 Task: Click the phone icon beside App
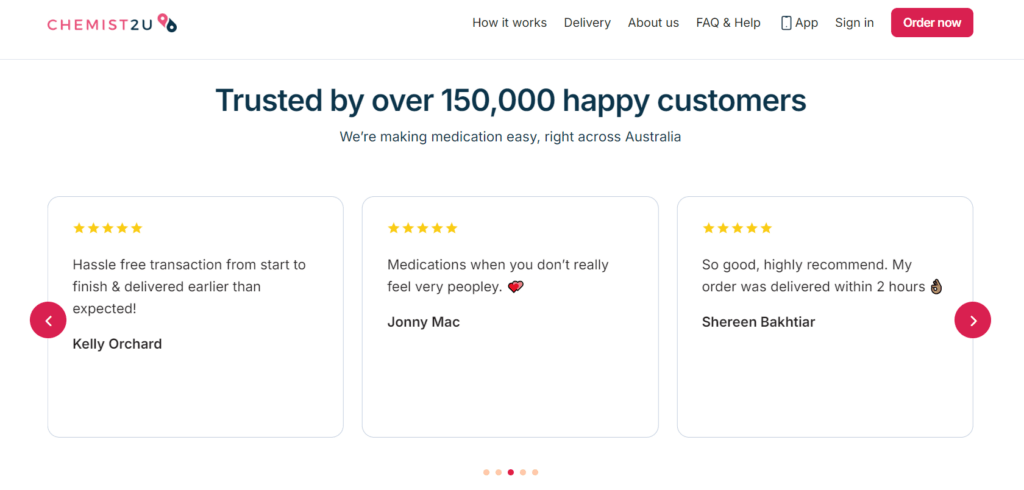pos(786,23)
